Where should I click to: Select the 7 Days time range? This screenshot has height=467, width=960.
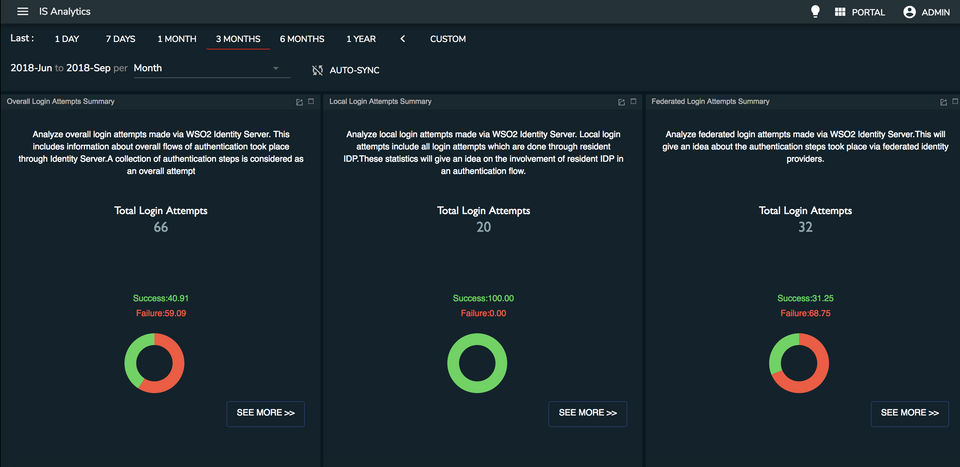[x=120, y=39]
